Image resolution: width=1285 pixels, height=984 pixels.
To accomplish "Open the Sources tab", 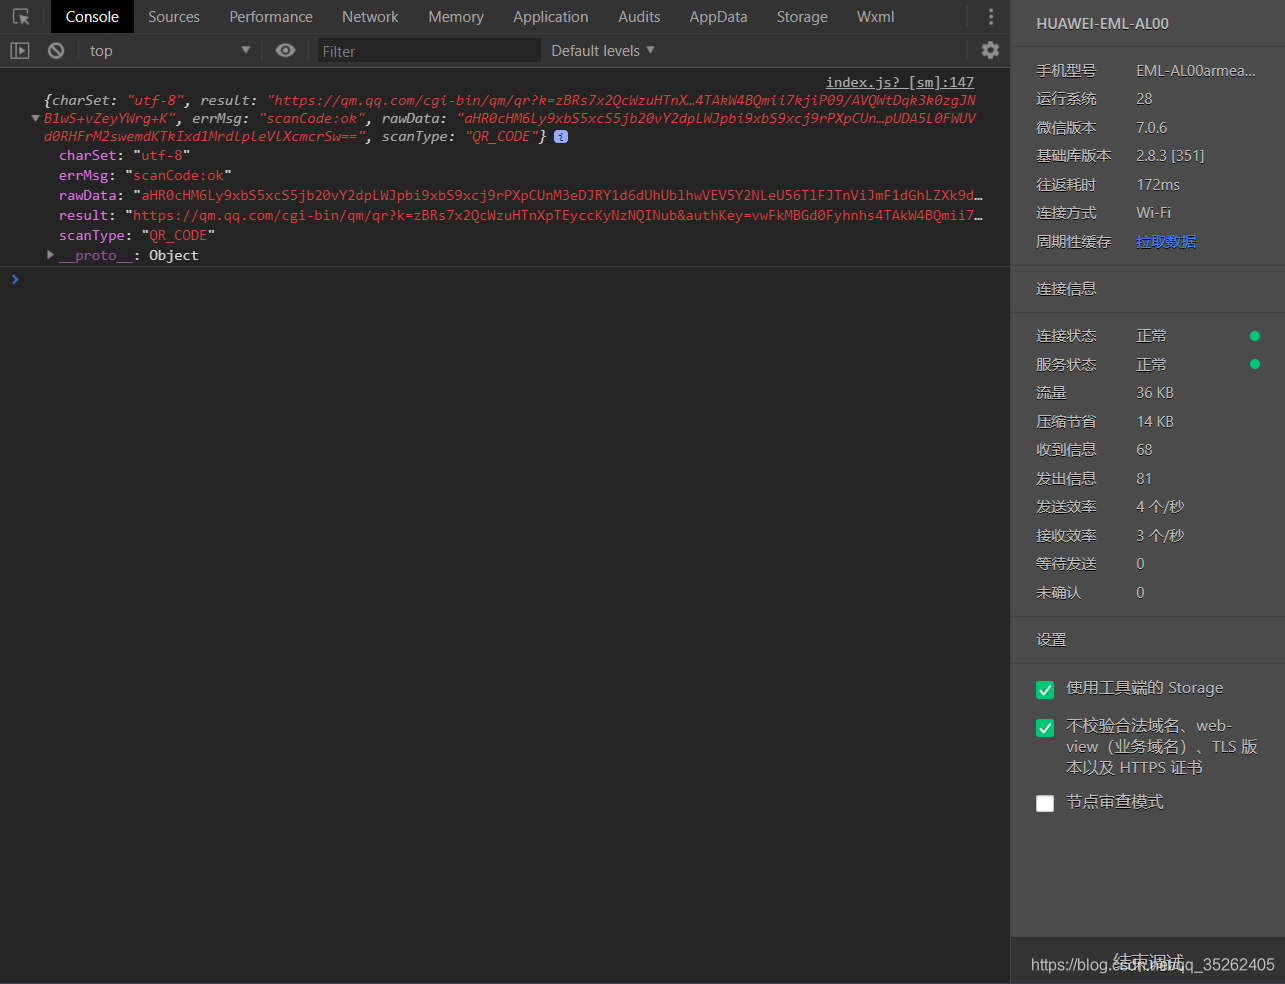I will click(174, 17).
